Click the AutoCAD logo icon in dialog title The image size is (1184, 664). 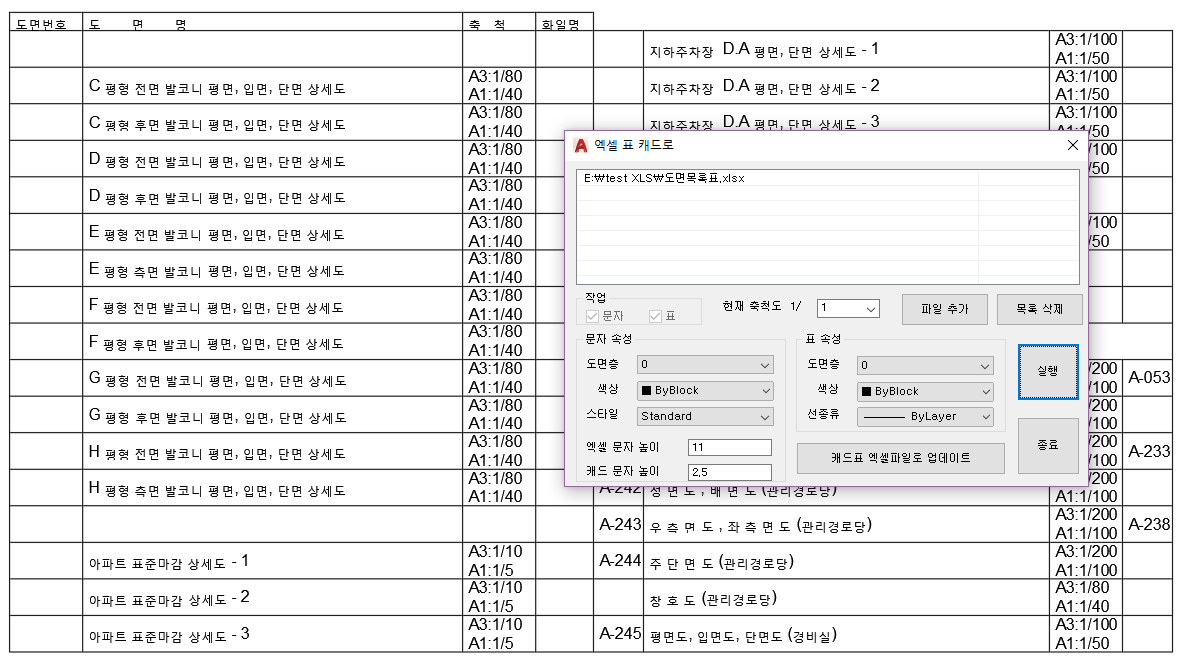(x=580, y=145)
